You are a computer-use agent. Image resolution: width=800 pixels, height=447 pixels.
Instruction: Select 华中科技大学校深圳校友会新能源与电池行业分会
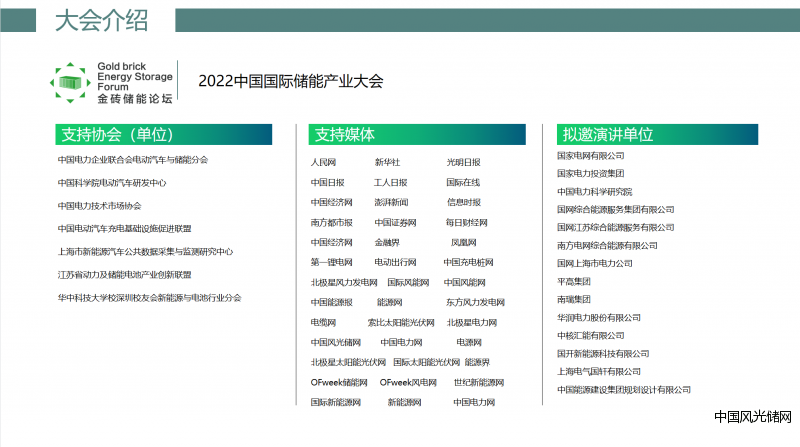coord(149,297)
